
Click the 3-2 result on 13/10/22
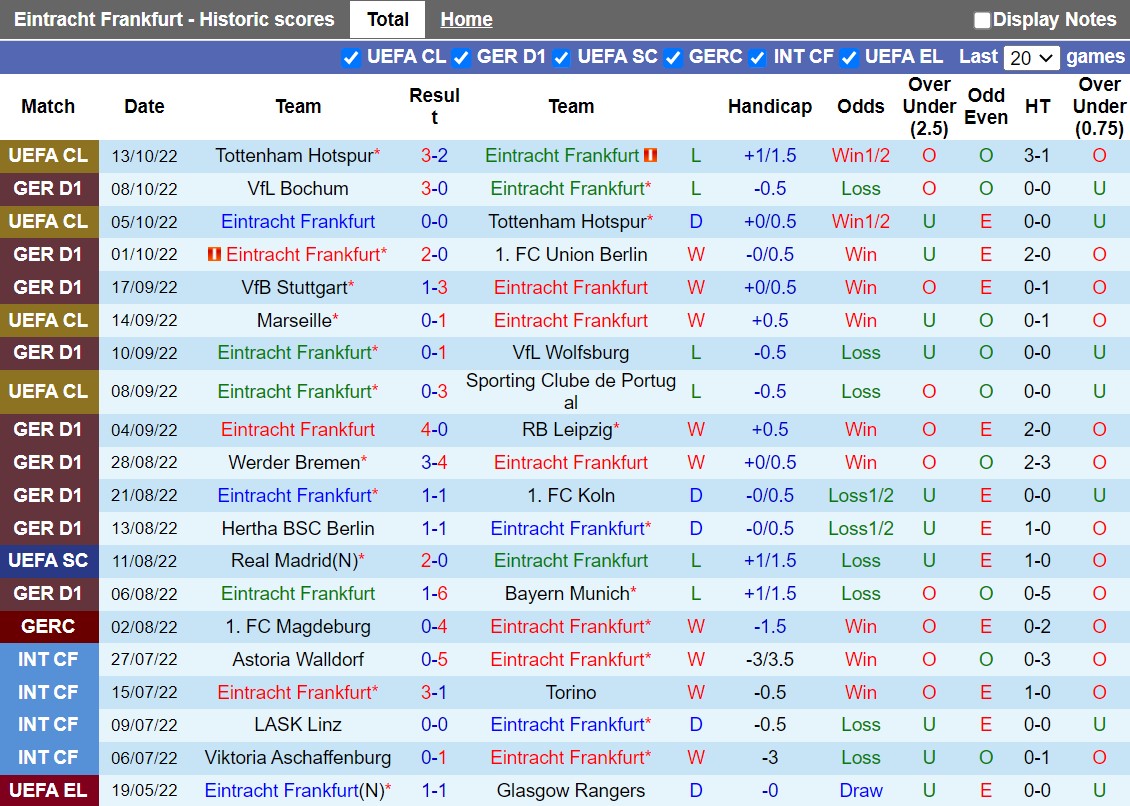[434, 155]
